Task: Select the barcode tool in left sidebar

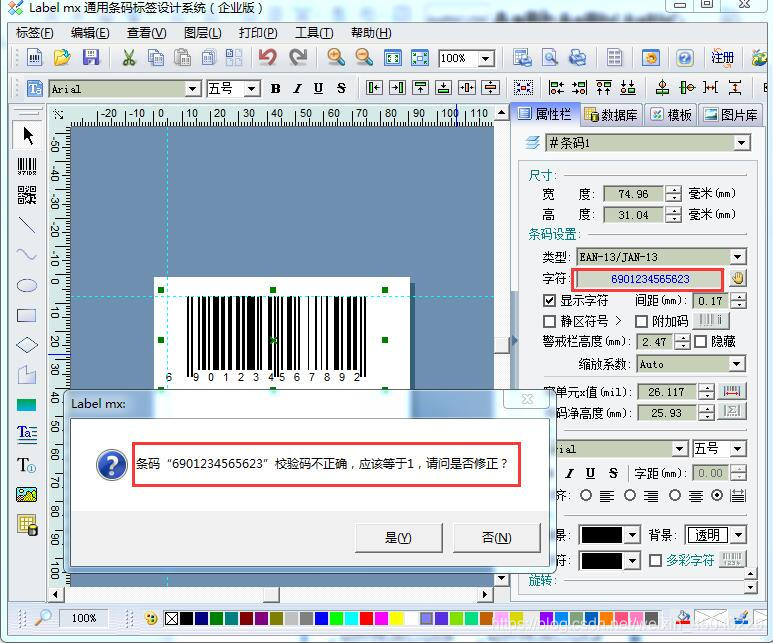Action: pos(27,167)
